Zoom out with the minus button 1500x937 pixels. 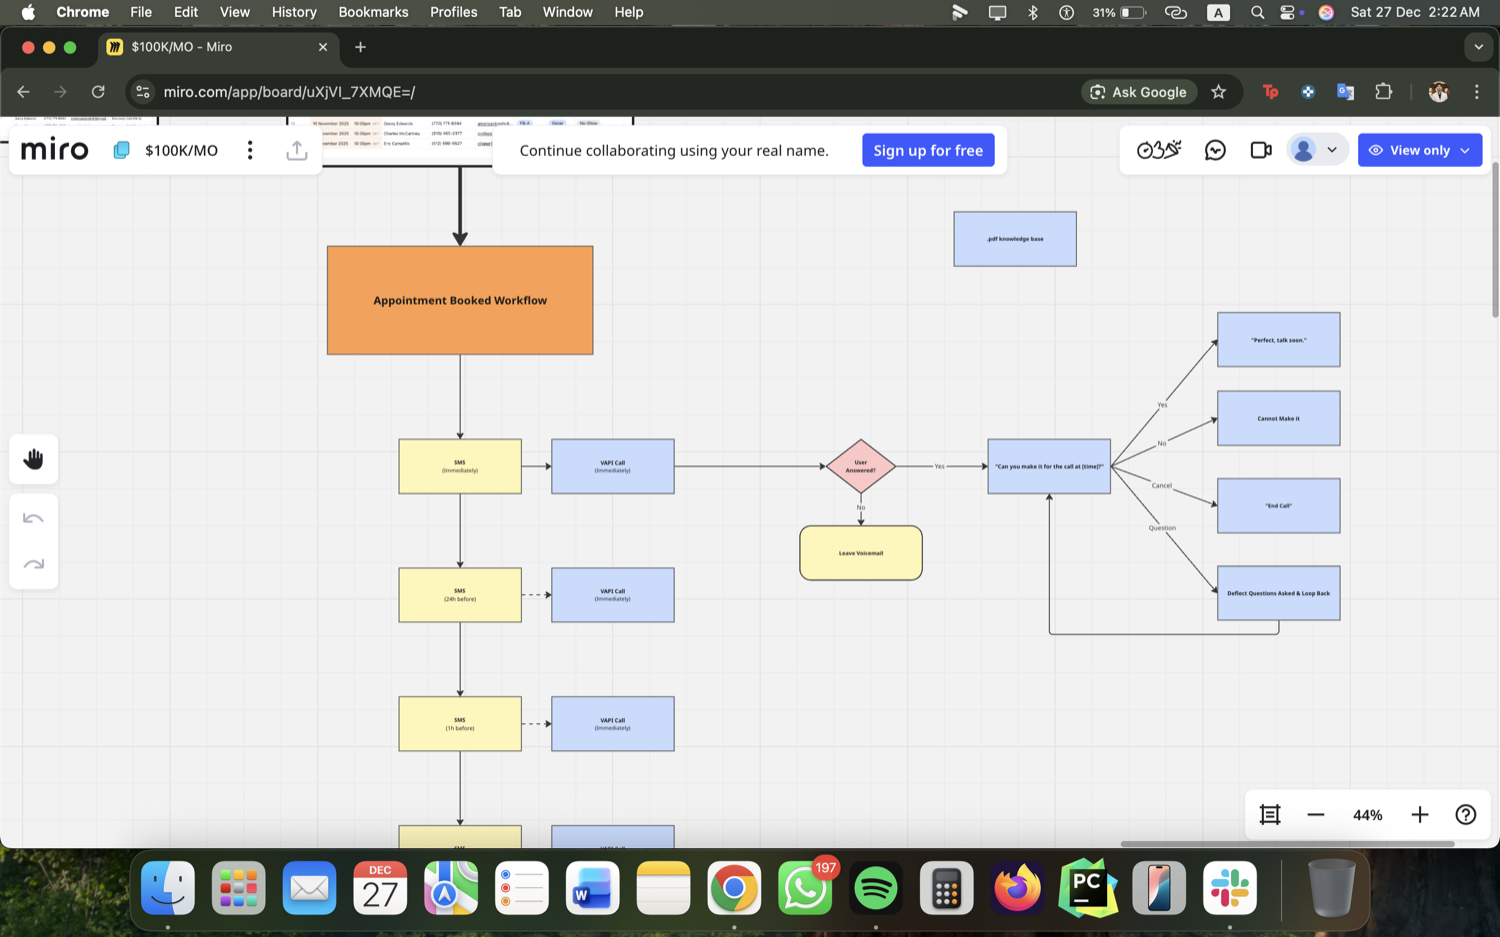point(1316,815)
